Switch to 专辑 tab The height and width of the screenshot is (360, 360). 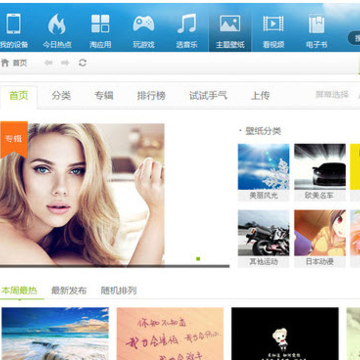point(104,96)
